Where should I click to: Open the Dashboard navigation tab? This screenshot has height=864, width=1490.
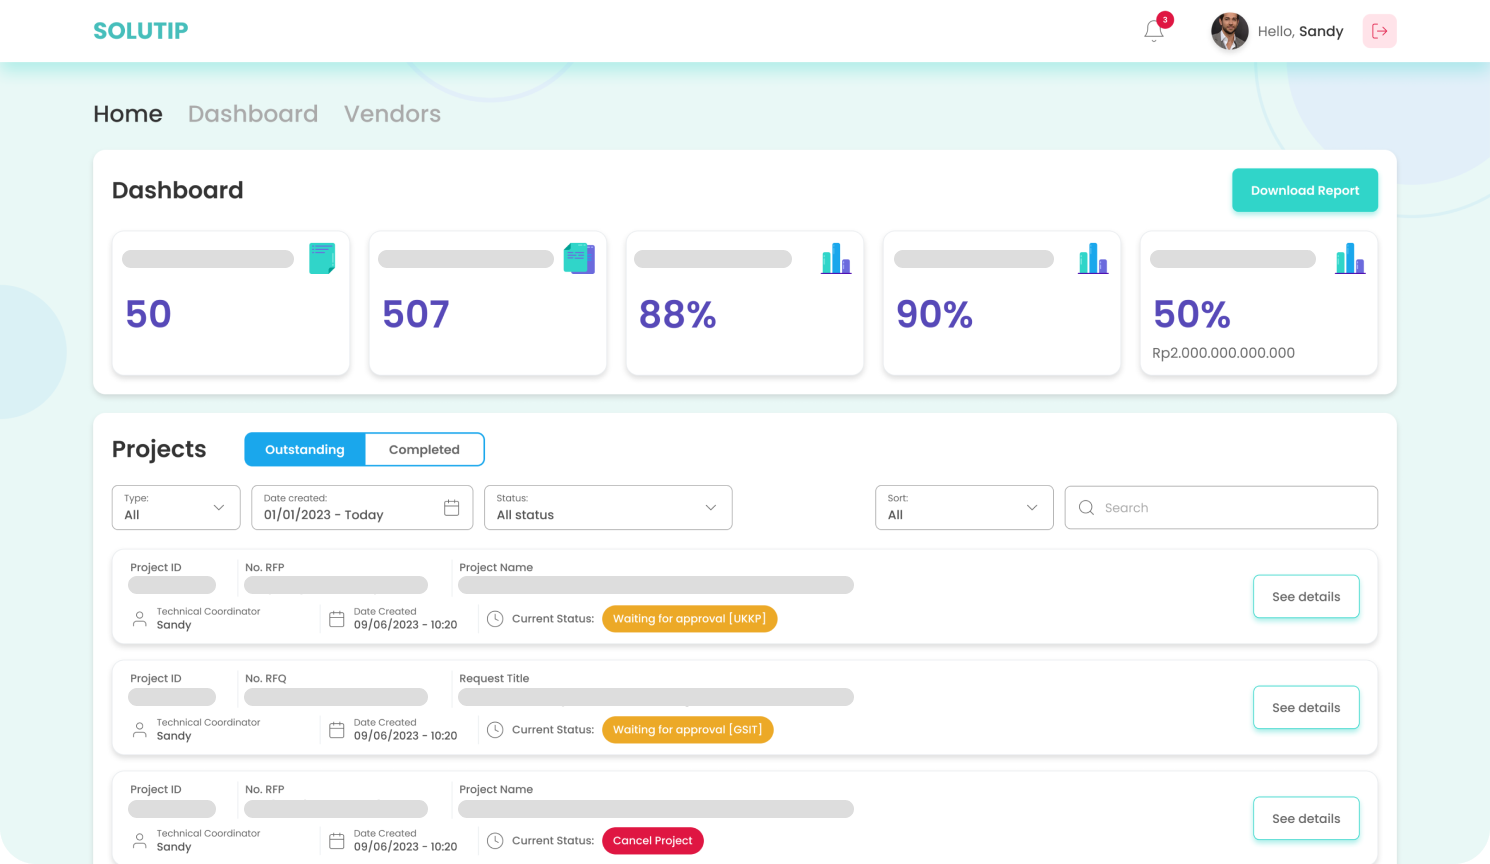pos(253,113)
